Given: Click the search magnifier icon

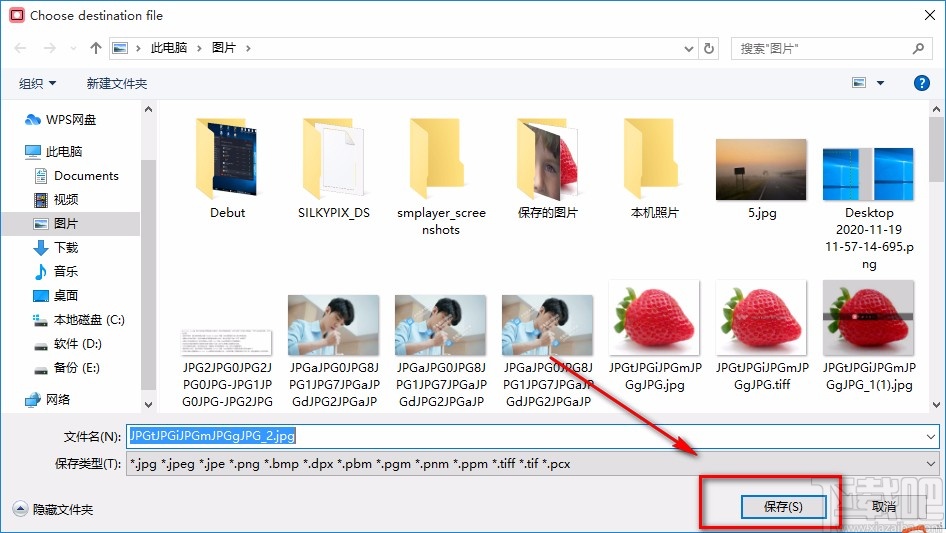Looking at the screenshot, I should (918, 48).
